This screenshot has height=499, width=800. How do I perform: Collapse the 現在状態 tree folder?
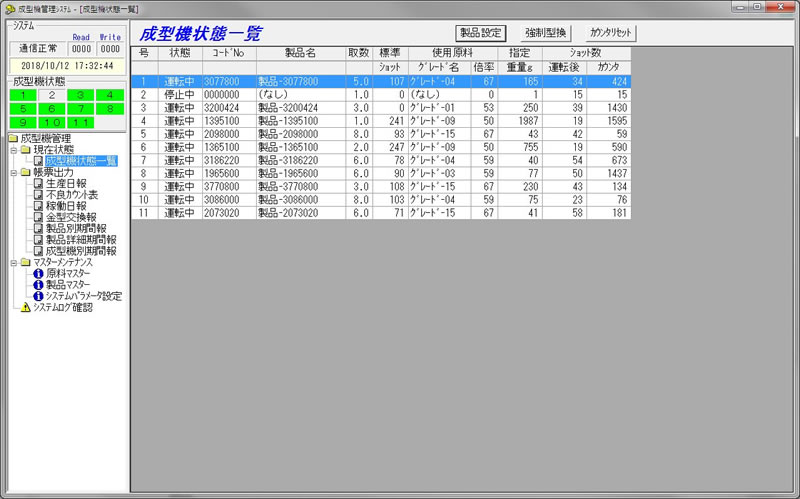coord(12,149)
